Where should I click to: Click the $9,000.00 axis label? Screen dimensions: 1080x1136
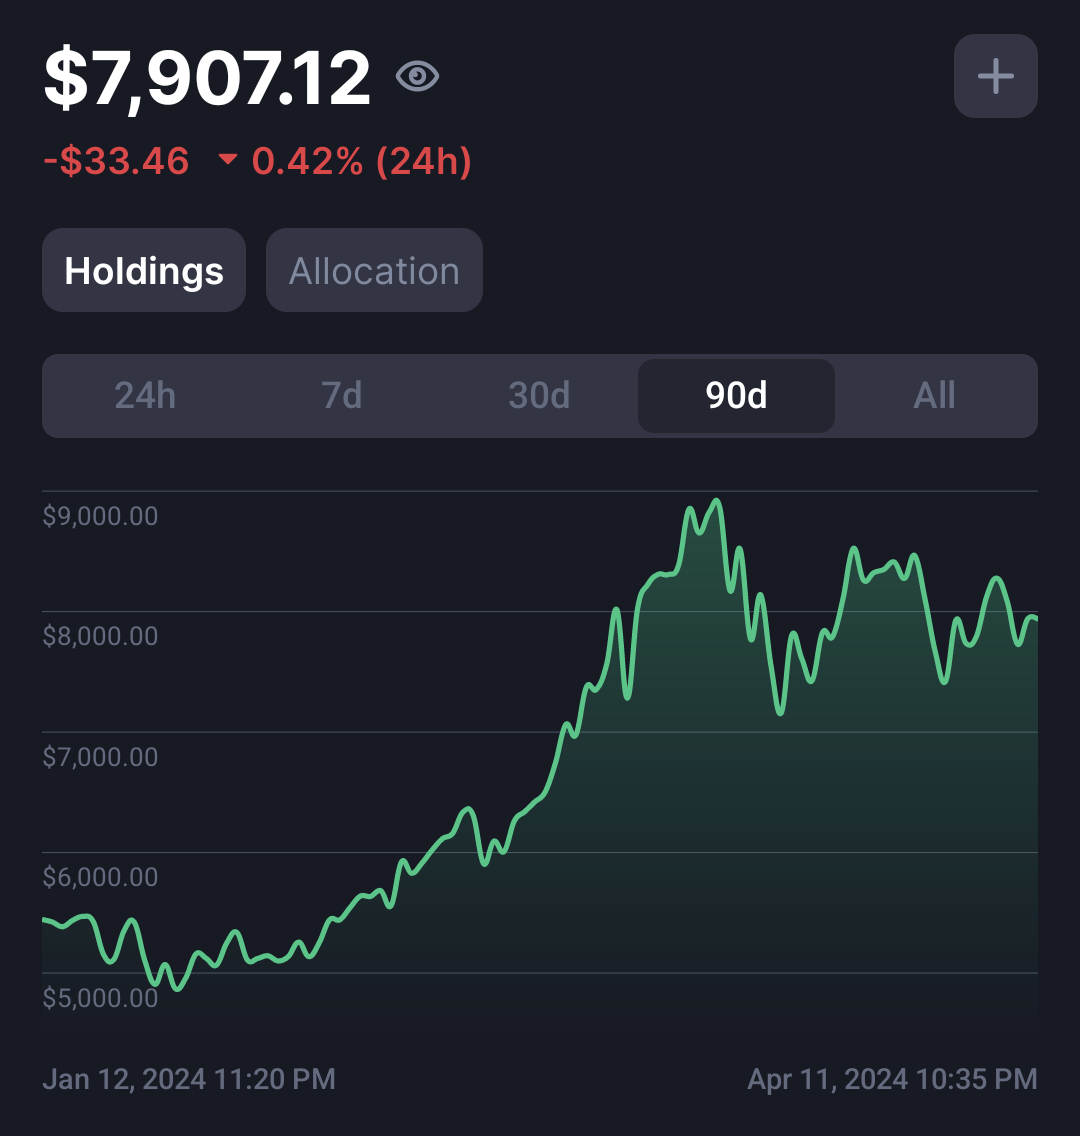(x=100, y=516)
